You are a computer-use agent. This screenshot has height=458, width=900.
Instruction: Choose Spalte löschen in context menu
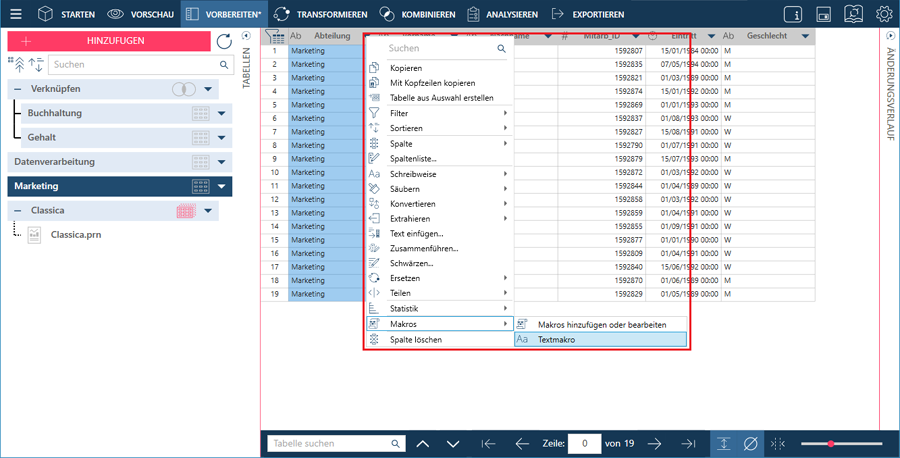pyautogui.click(x=416, y=340)
